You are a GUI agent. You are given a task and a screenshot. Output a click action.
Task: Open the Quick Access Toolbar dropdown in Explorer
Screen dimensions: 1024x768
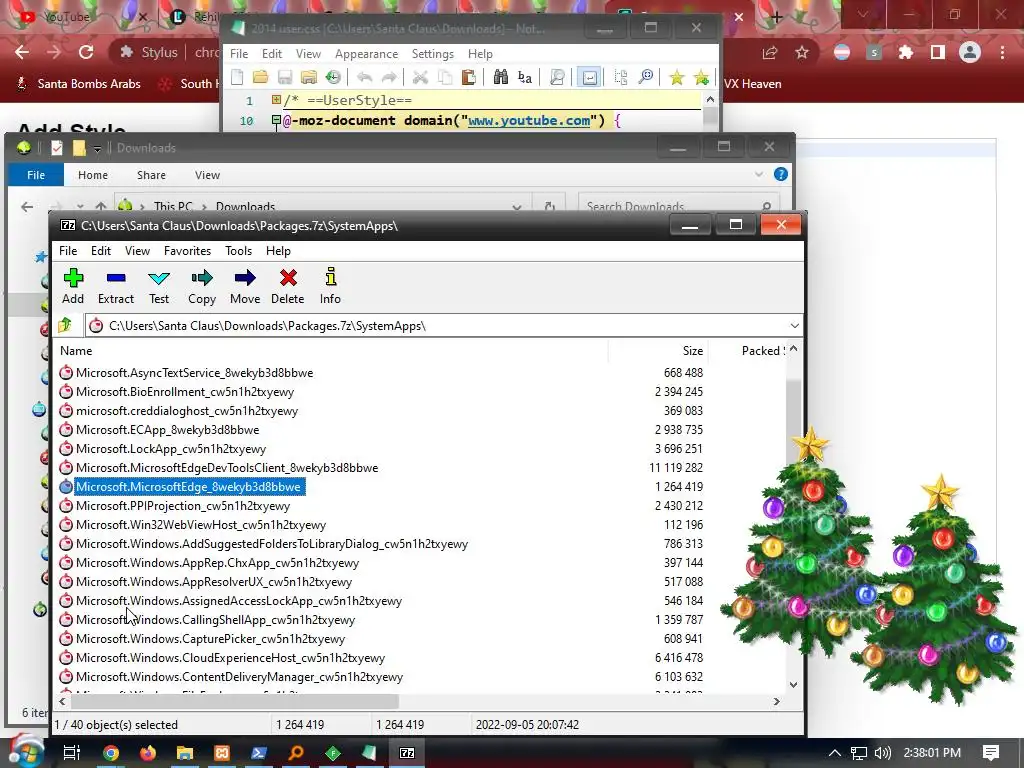[97, 149]
